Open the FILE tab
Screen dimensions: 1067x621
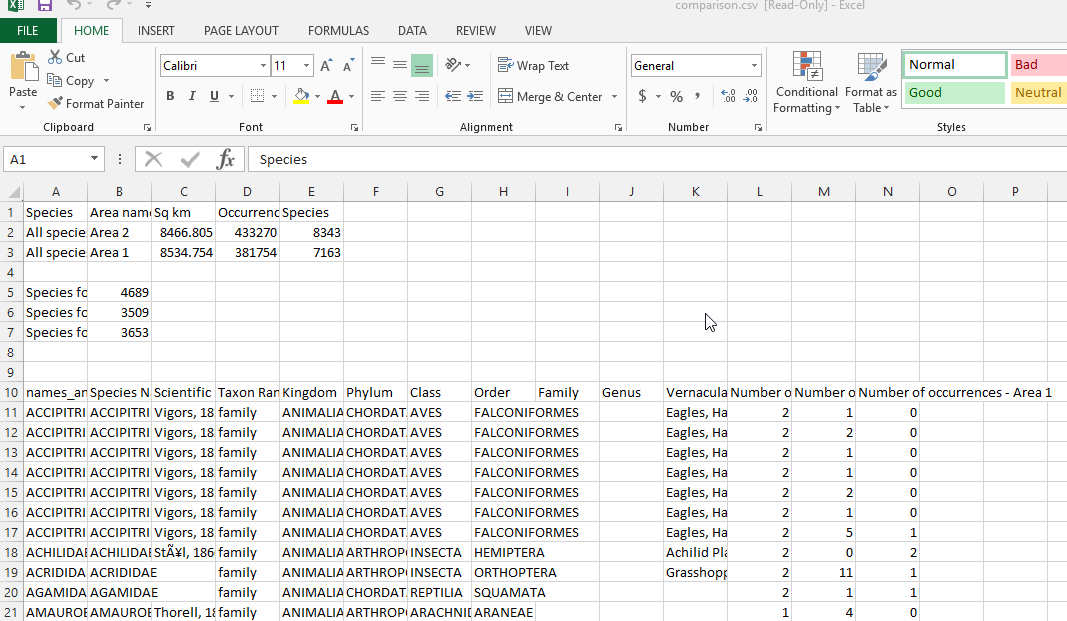point(27,31)
